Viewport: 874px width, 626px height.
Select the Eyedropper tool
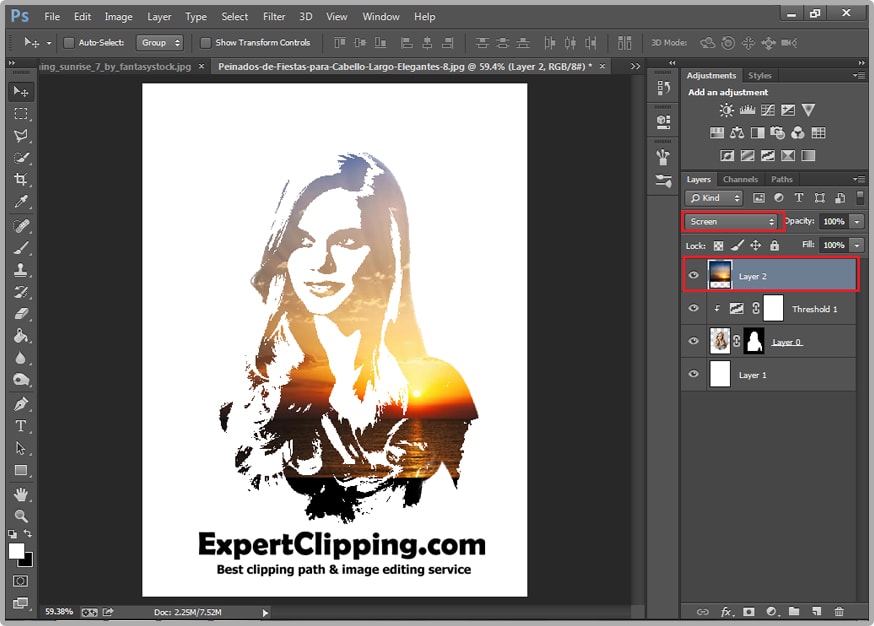(20, 203)
